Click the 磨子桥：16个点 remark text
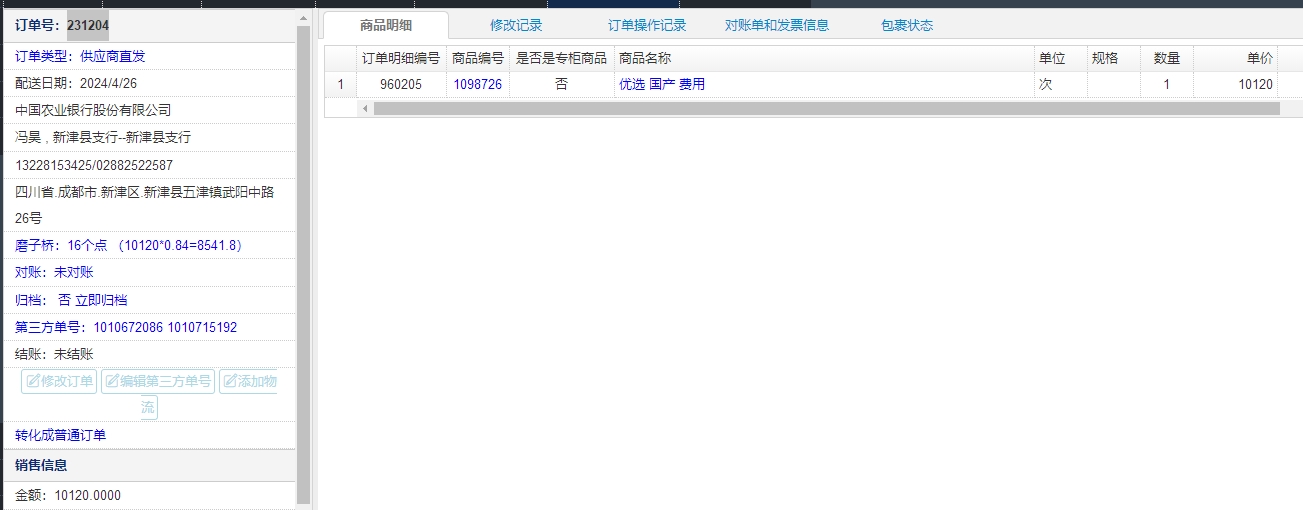Viewport: 1303px width, 510px height. 129,245
